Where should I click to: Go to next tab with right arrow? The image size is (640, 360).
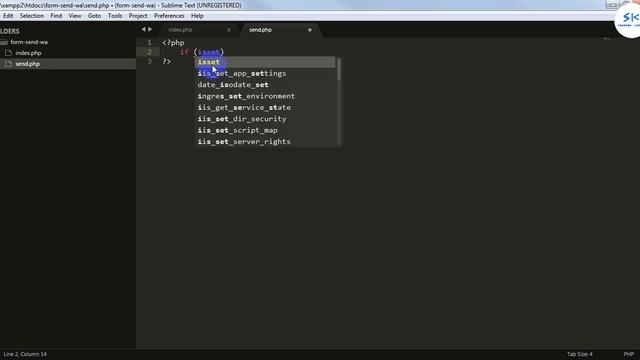pyautogui.click(x=150, y=29)
